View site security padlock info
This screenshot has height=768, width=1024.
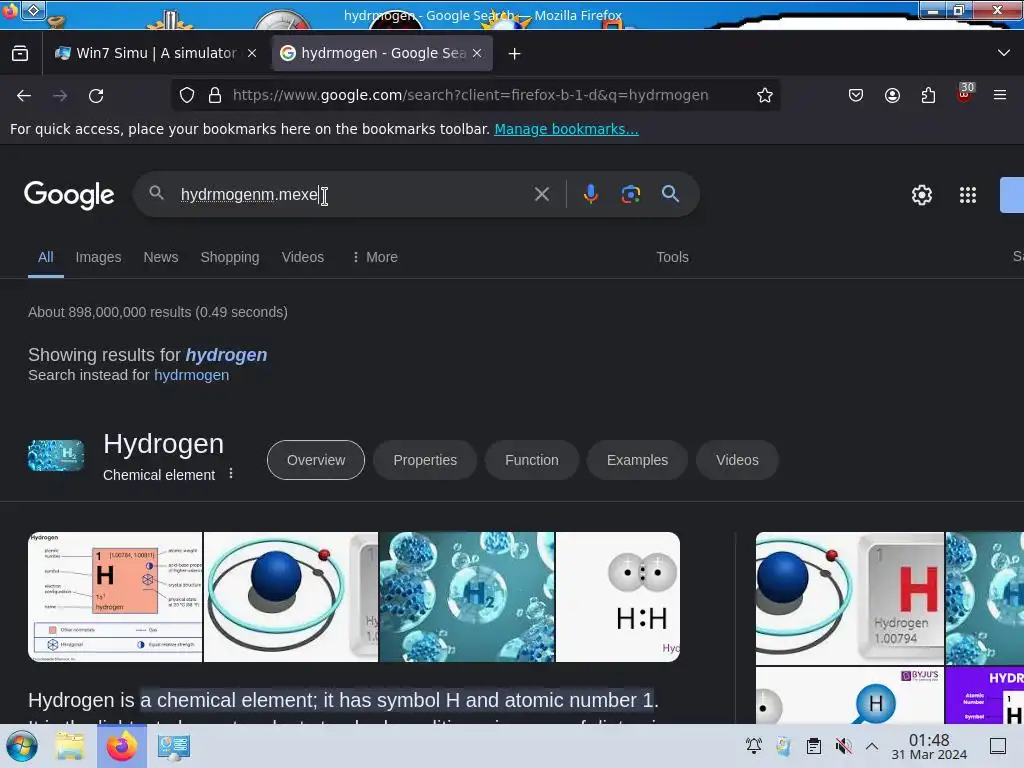point(215,95)
